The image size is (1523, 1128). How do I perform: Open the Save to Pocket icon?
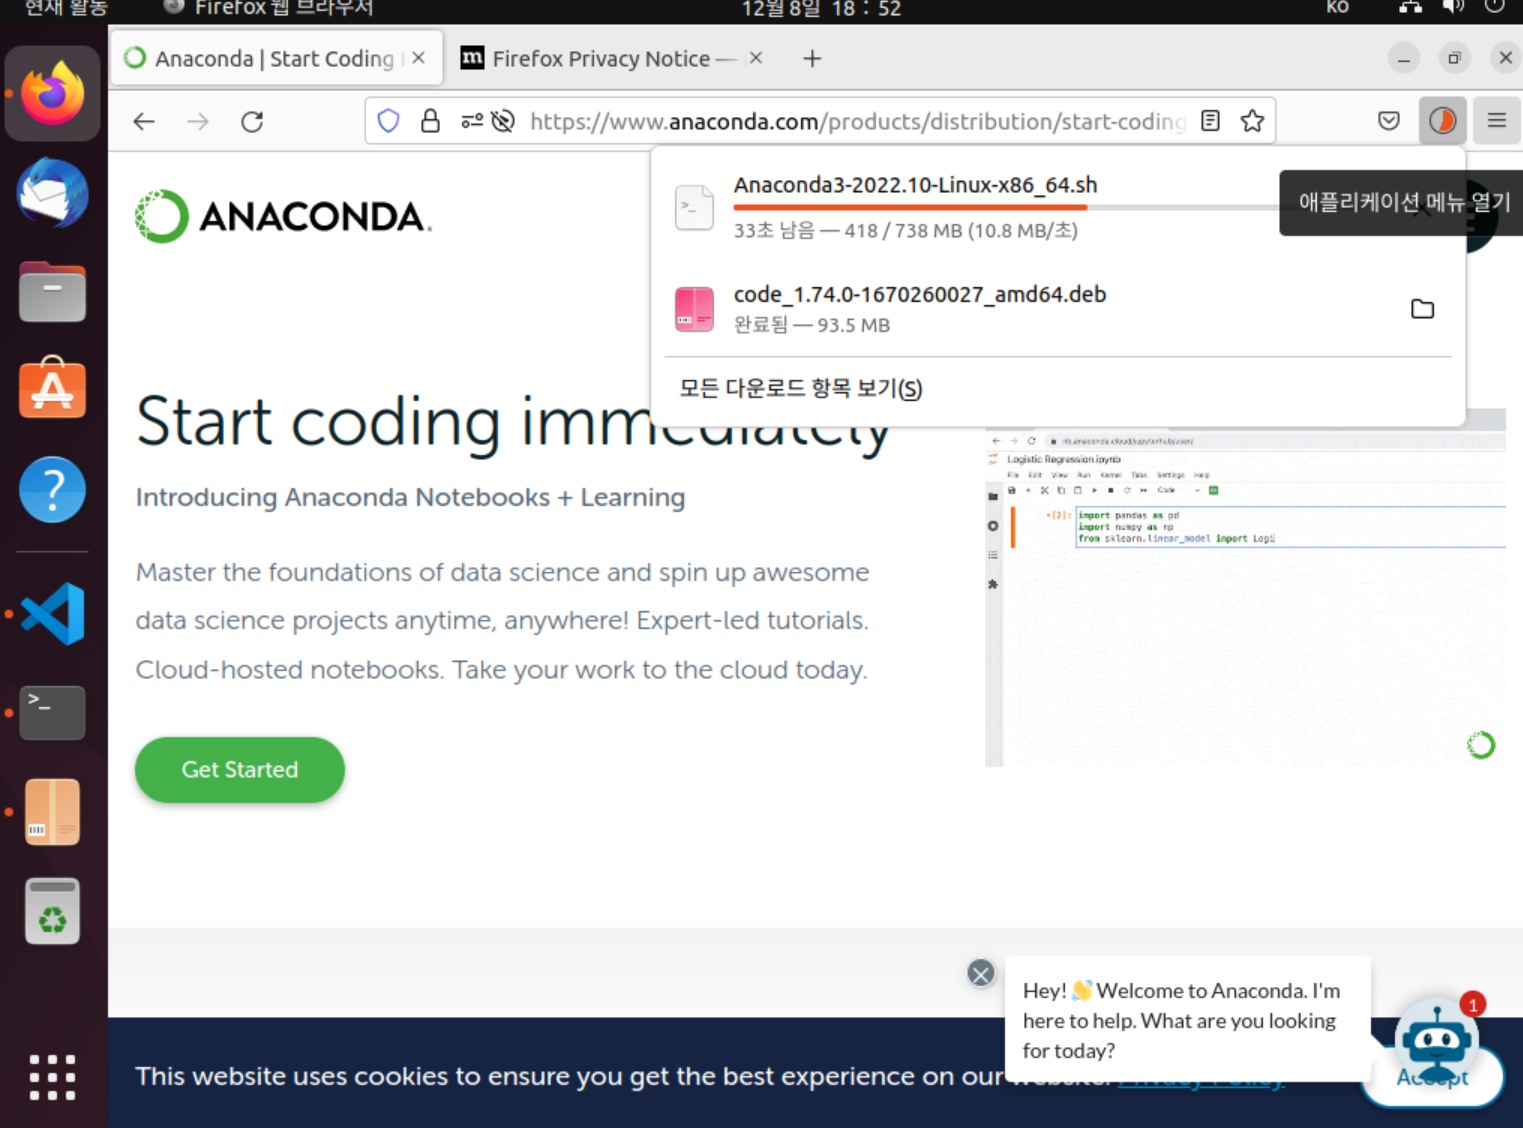click(1389, 121)
